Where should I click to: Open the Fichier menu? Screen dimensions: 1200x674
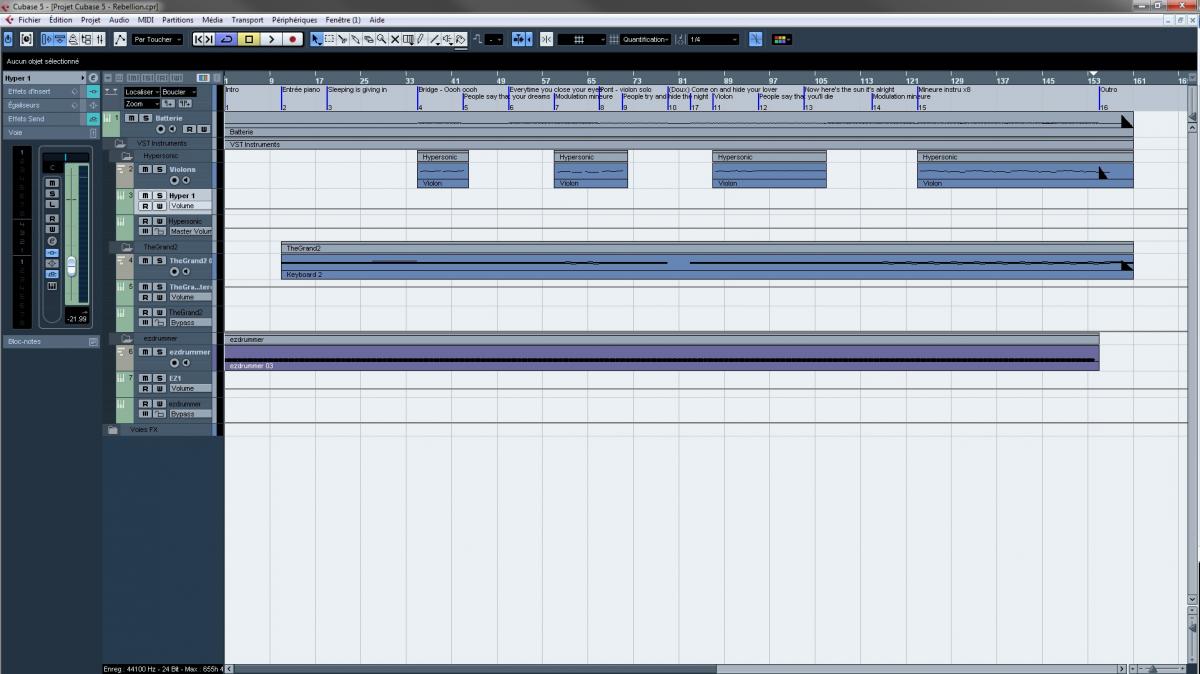[x=29, y=20]
